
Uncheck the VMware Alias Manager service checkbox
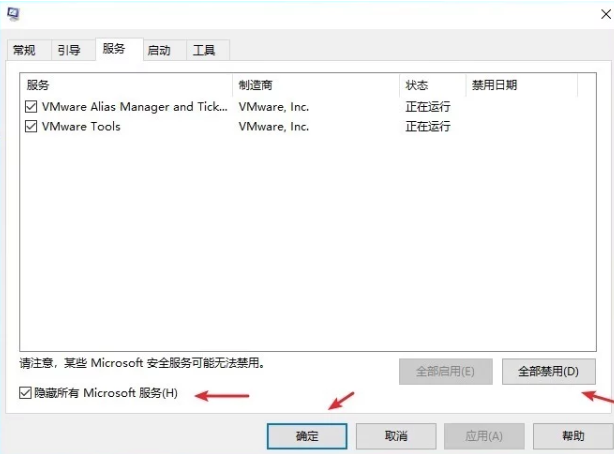point(32,106)
